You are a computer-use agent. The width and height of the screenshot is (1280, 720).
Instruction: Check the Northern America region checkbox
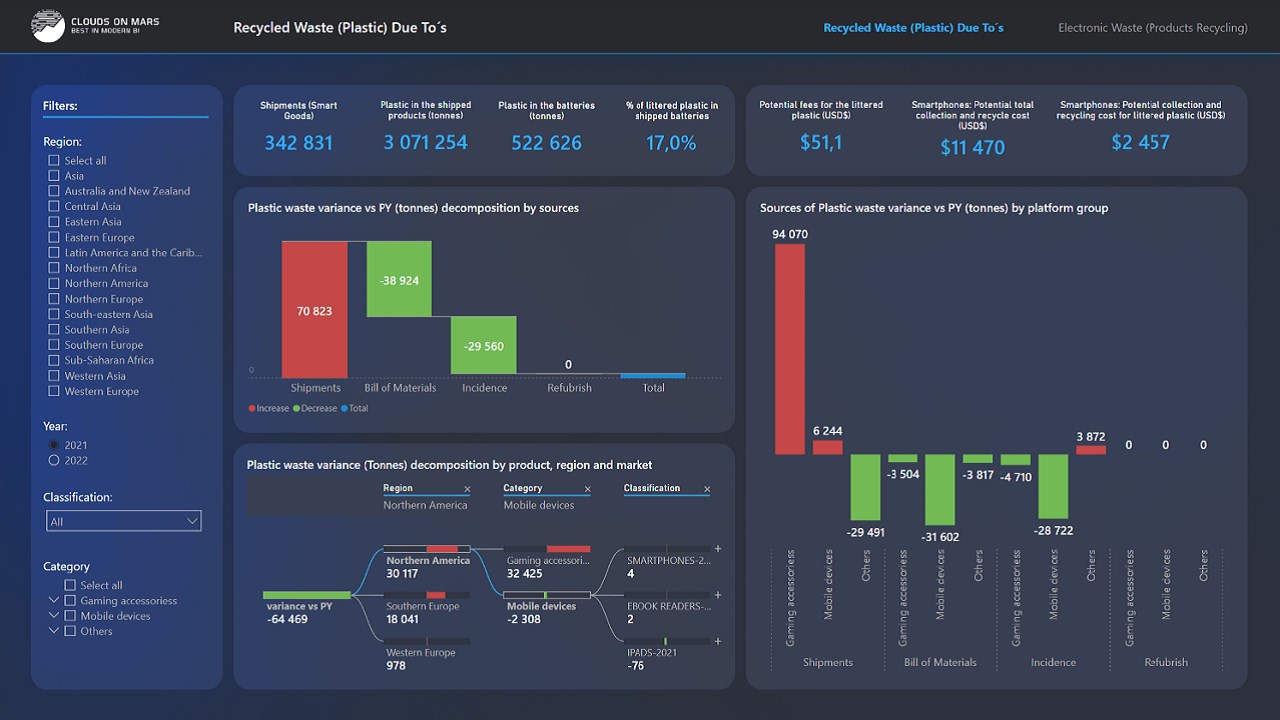point(54,283)
